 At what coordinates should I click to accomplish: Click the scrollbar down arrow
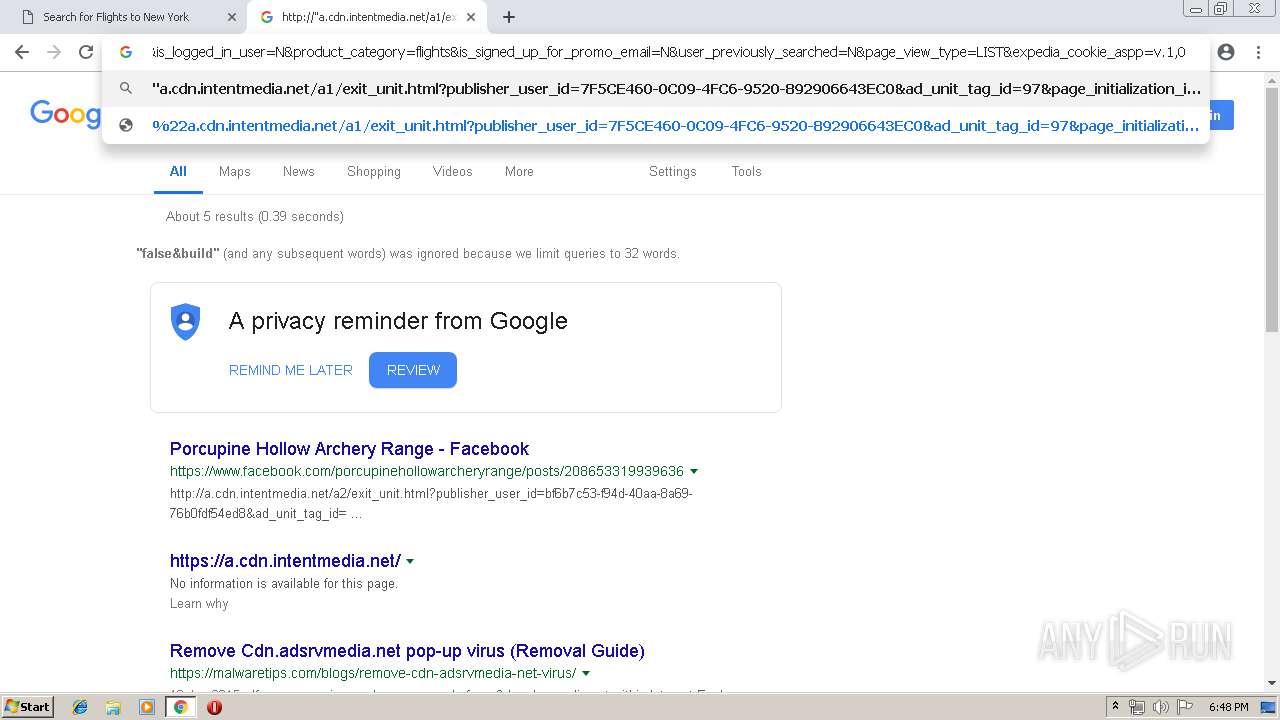[x=1272, y=683]
